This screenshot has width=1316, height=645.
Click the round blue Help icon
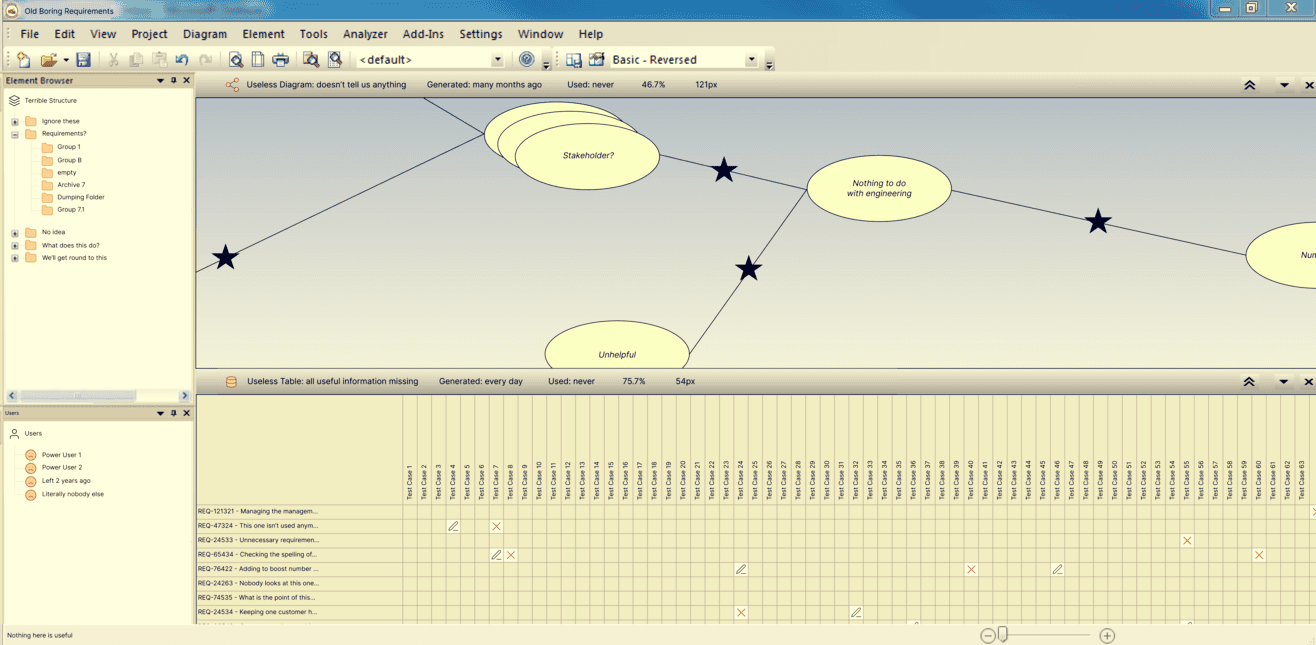pyautogui.click(x=527, y=60)
